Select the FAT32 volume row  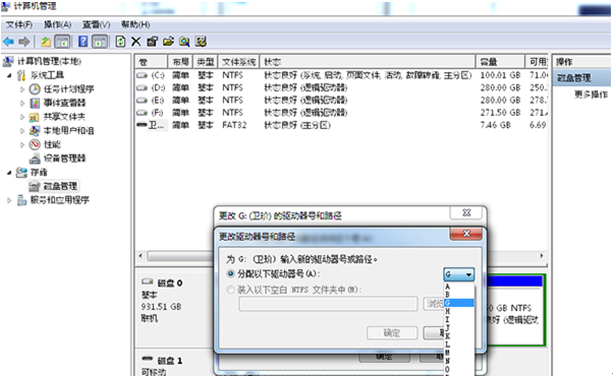point(341,125)
